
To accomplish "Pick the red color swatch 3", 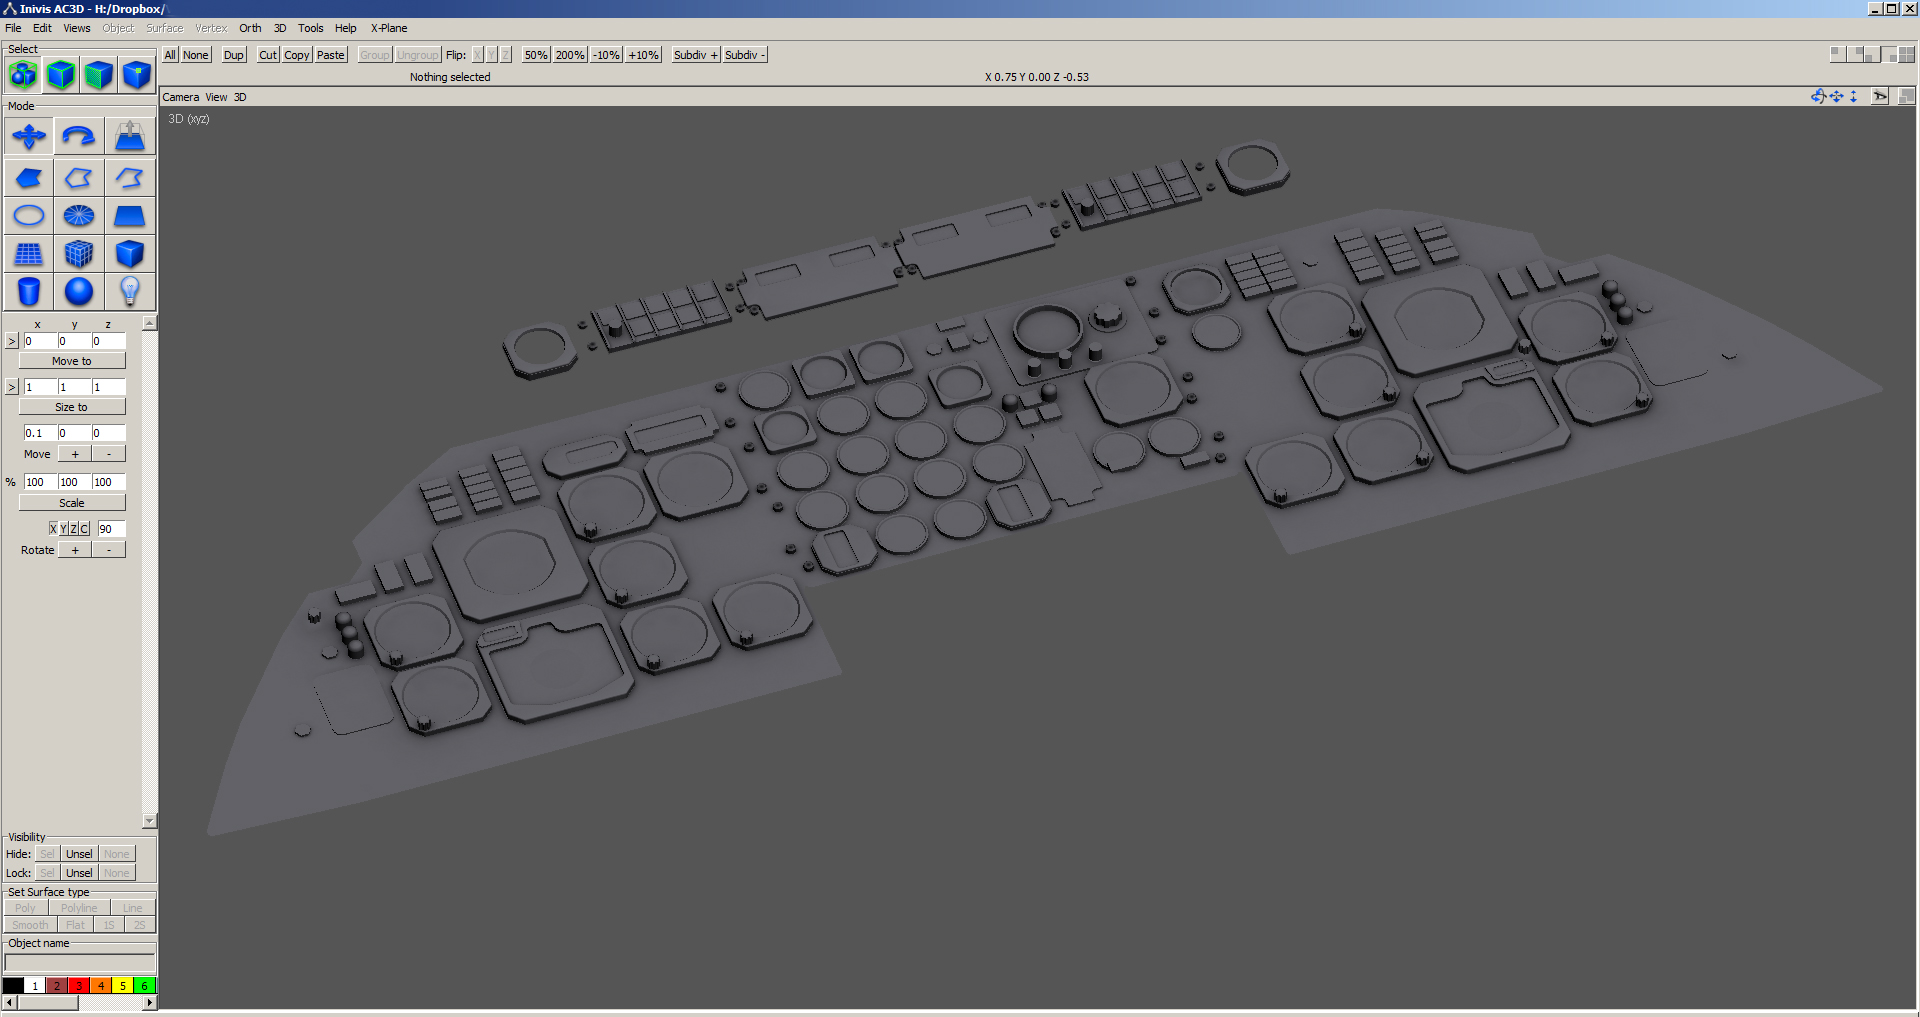I will click(x=79, y=986).
